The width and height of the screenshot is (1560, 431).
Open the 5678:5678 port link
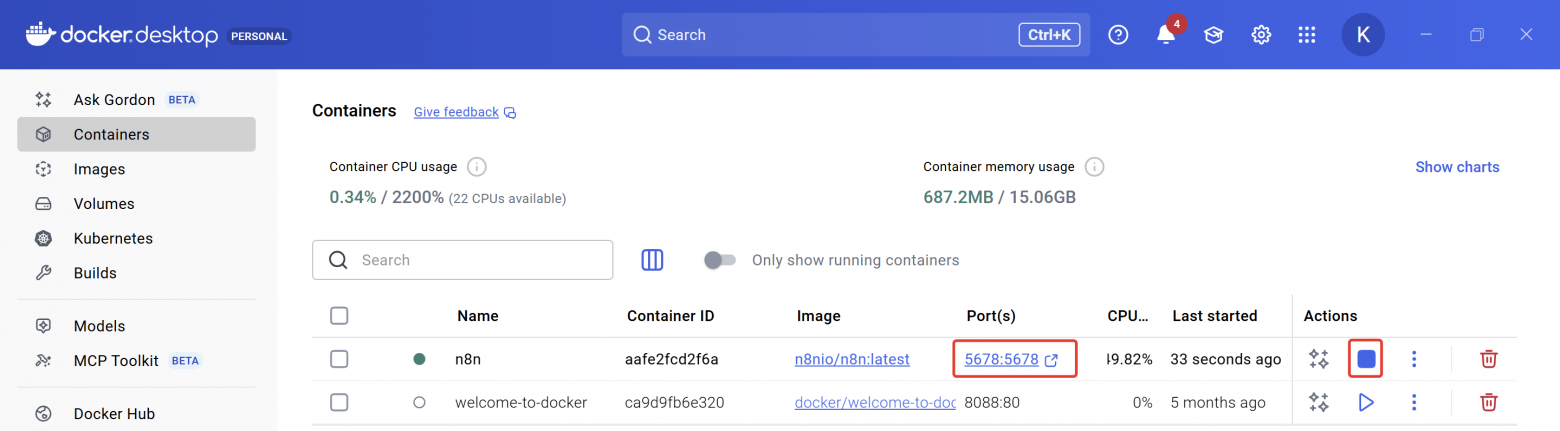point(1001,359)
